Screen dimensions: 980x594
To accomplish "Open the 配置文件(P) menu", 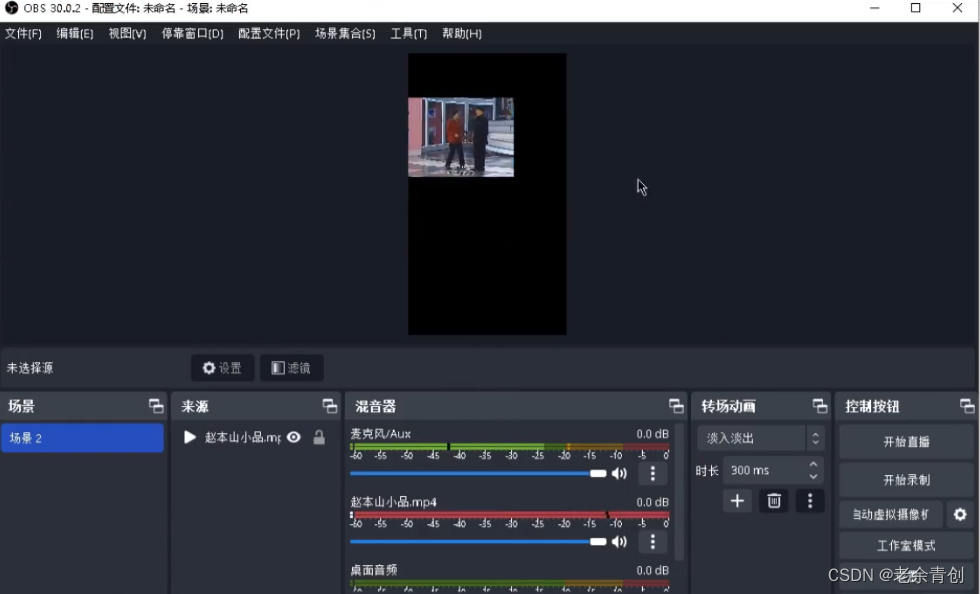I will (269, 34).
